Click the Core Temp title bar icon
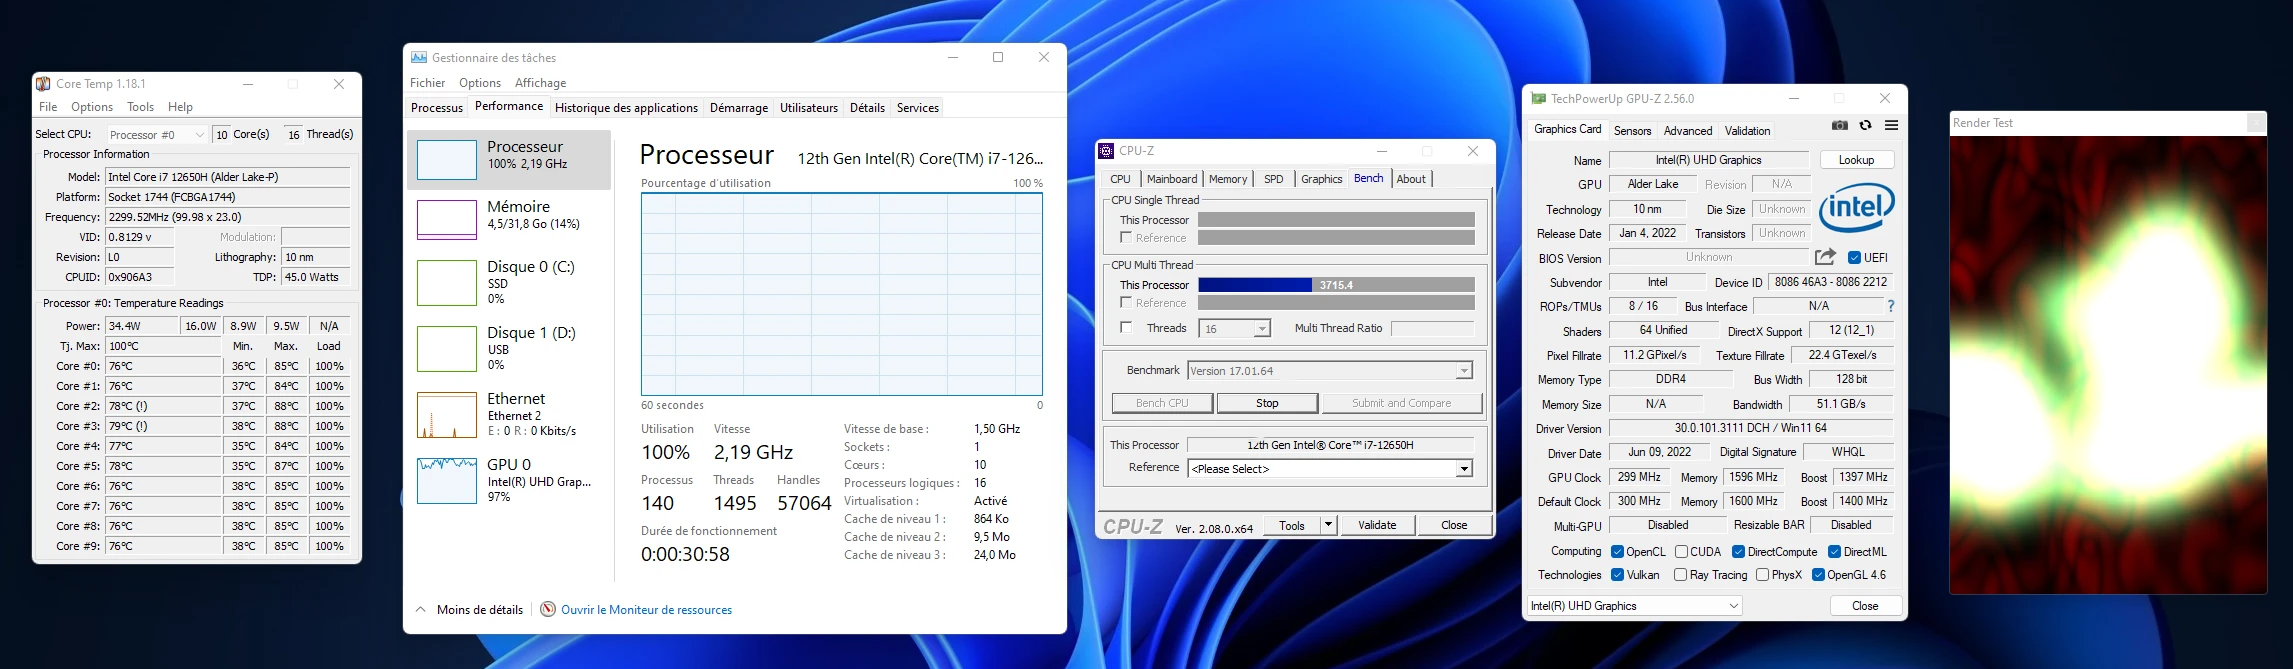Image resolution: width=2293 pixels, height=669 pixels. [43, 84]
